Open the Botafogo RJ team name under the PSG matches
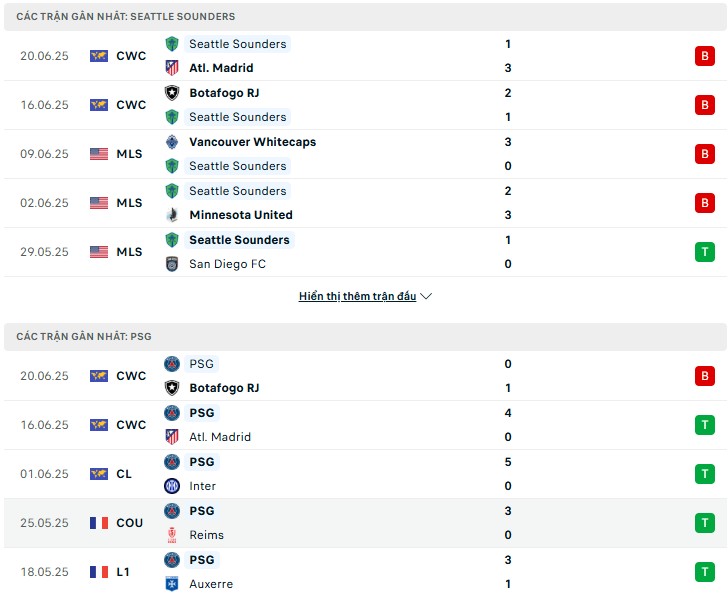The height and width of the screenshot is (595, 728). pos(224,388)
